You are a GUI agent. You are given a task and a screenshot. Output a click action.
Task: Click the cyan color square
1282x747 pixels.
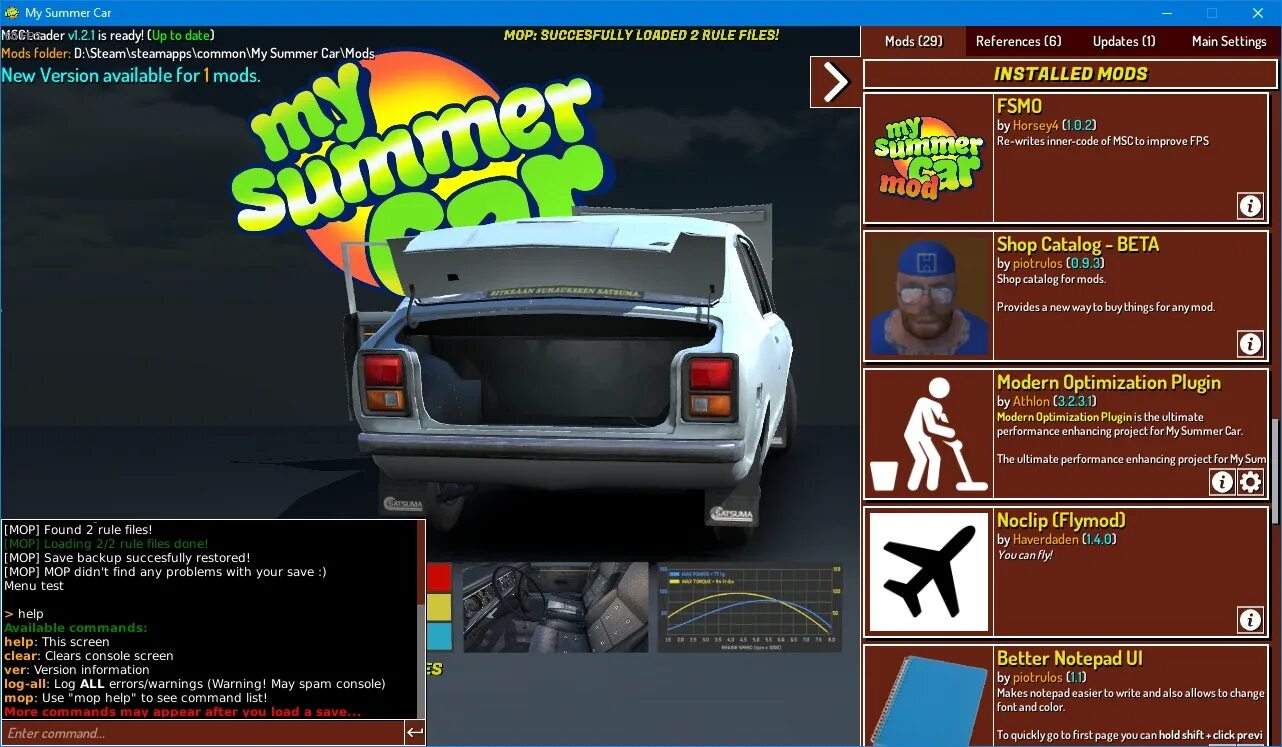(x=439, y=637)
